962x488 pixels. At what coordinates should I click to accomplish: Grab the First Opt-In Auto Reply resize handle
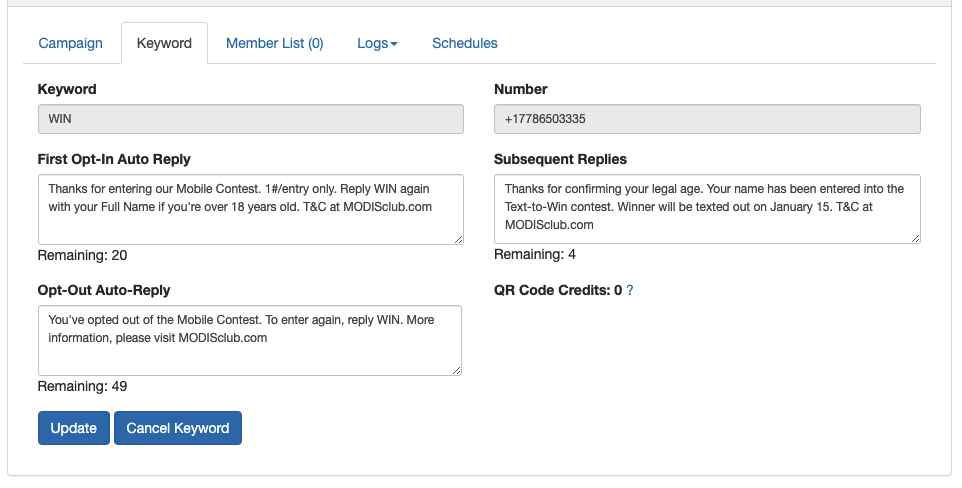[458, 238]
